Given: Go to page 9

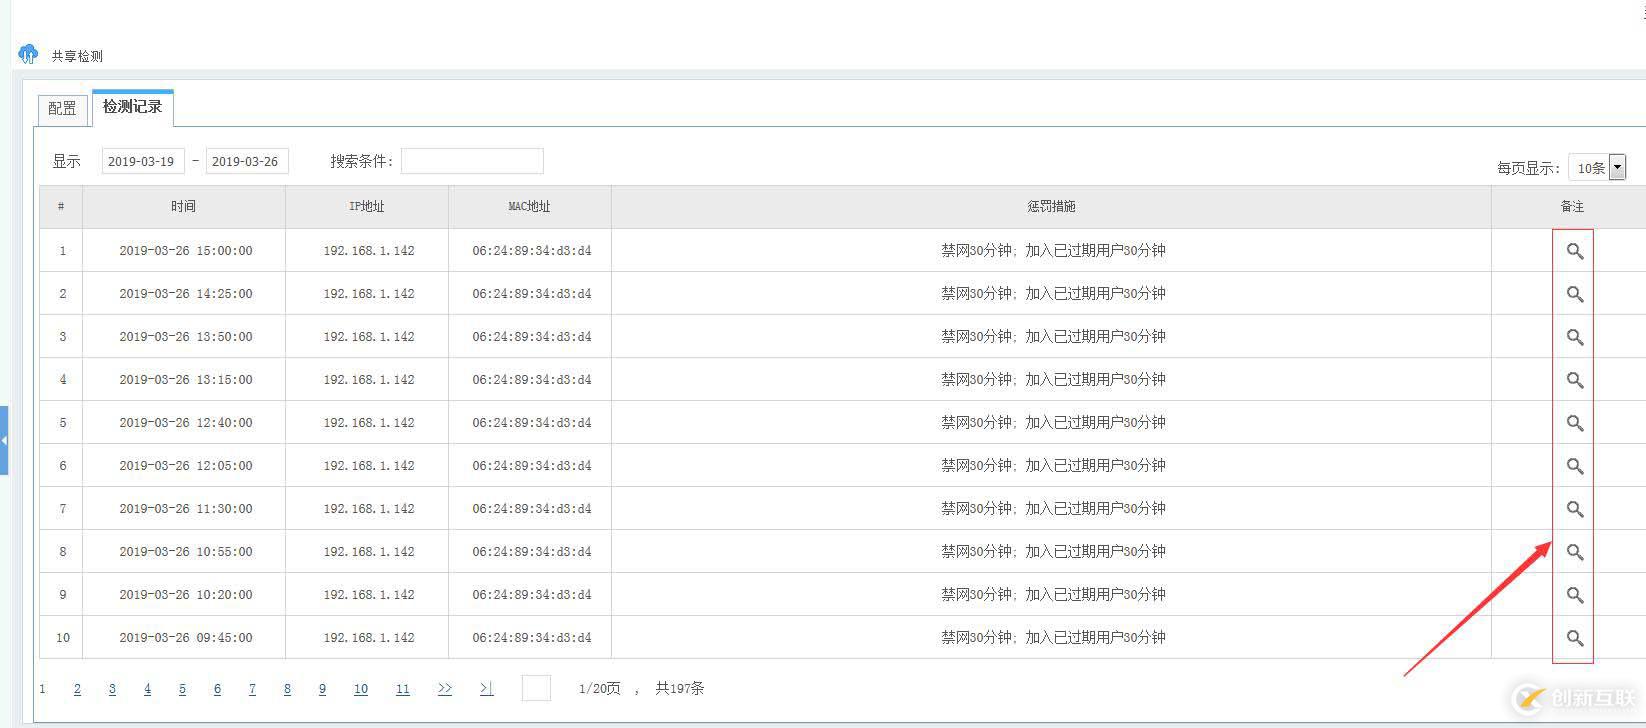Looking at the screenshot, I should click(322, 689).
